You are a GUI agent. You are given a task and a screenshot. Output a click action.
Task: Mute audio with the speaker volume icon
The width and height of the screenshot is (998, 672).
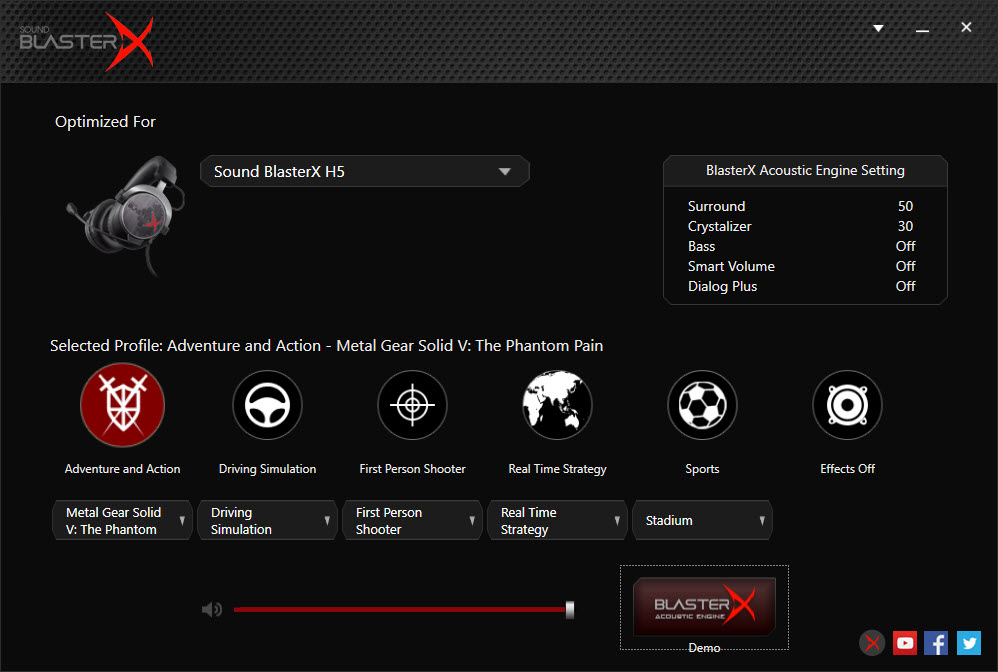coord(211,610)
